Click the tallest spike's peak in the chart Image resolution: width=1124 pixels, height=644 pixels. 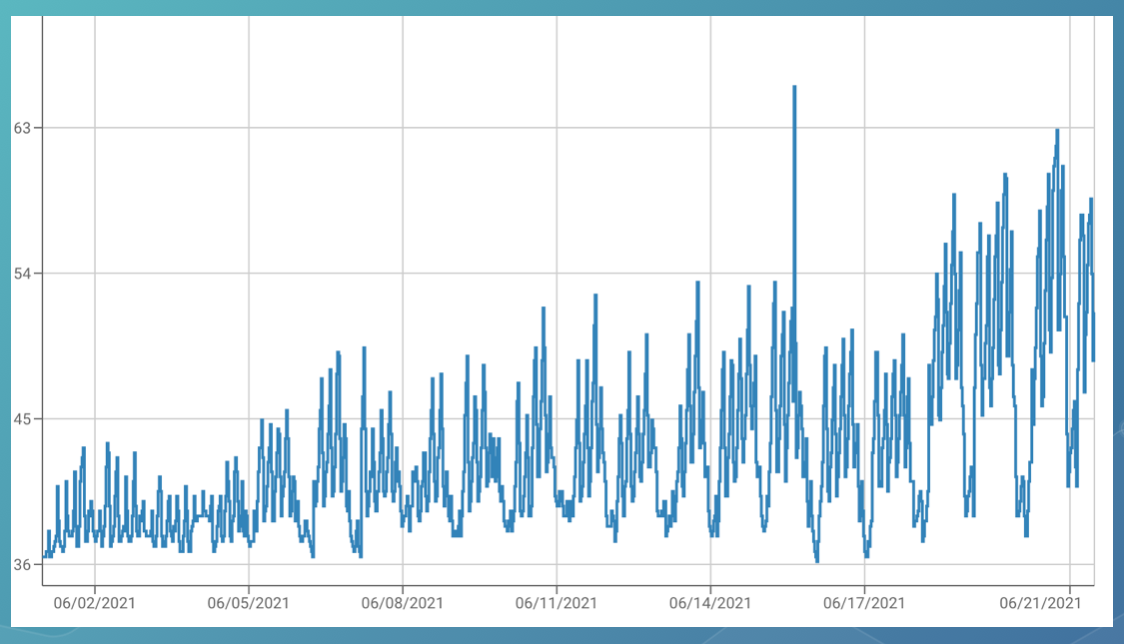tap(794, 87)
